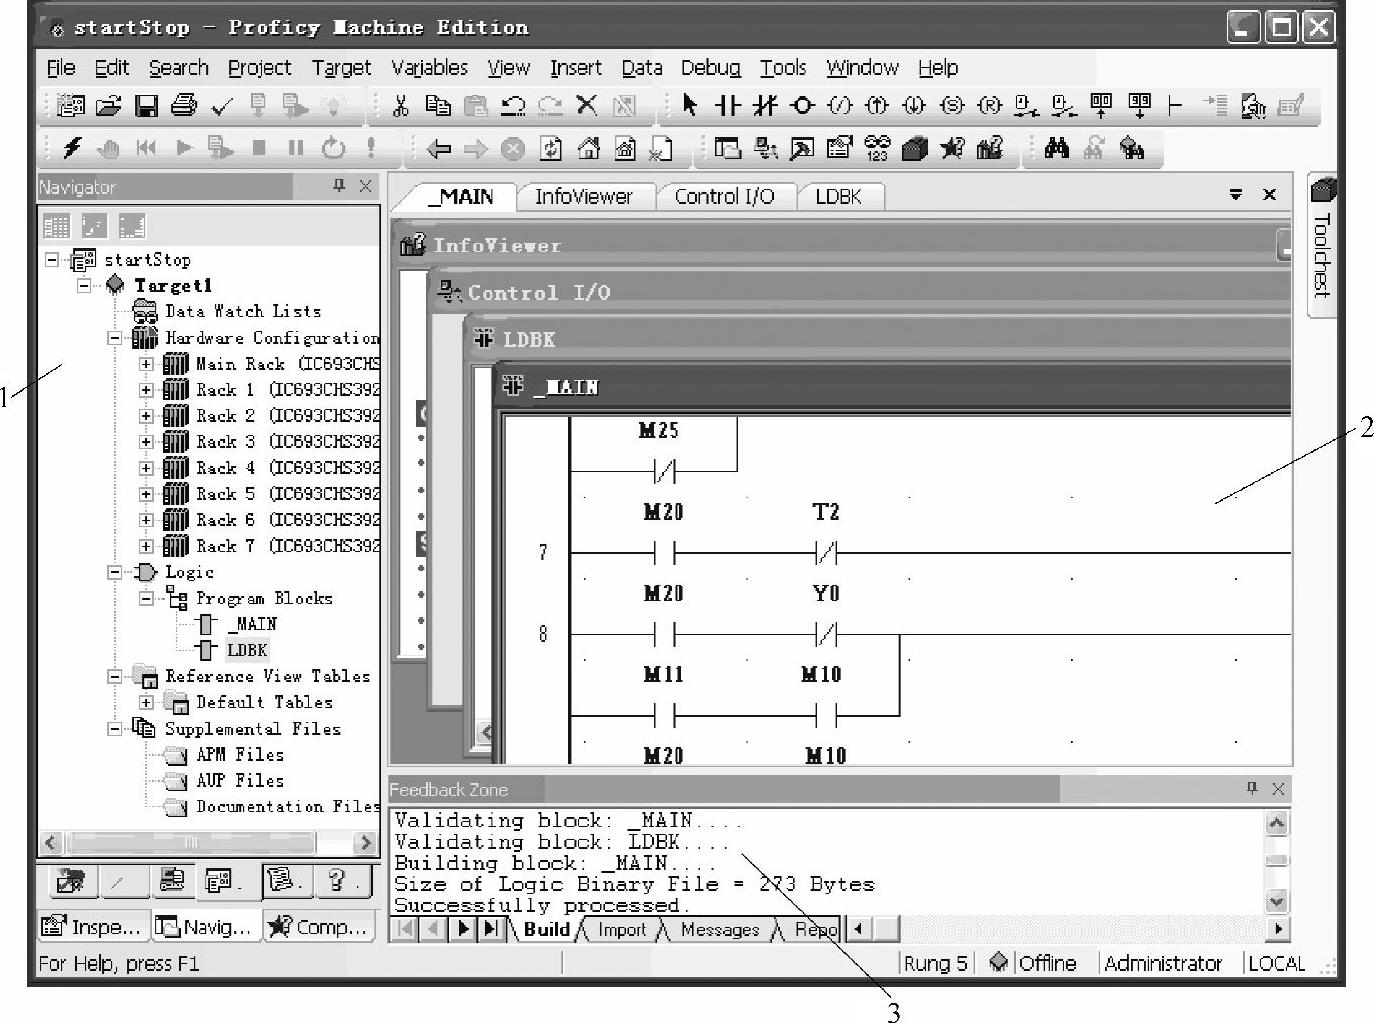
Task: Open the Toolchest side tab
Action: (x=1322, y=245)
